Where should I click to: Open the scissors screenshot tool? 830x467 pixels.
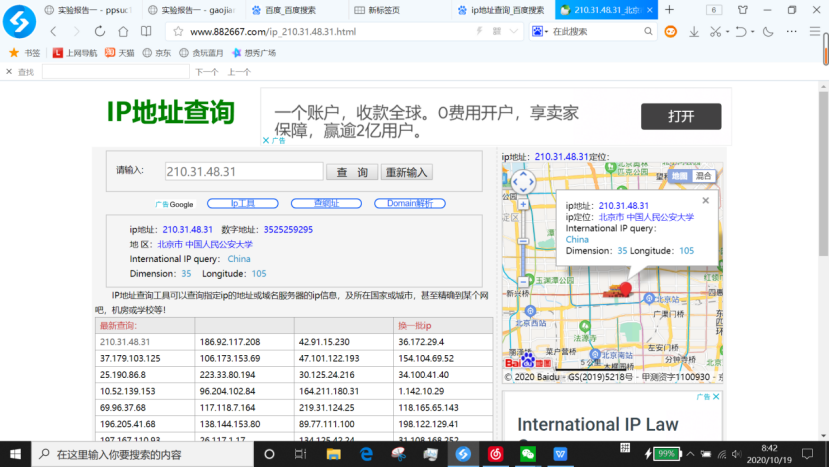coord(715,32)
